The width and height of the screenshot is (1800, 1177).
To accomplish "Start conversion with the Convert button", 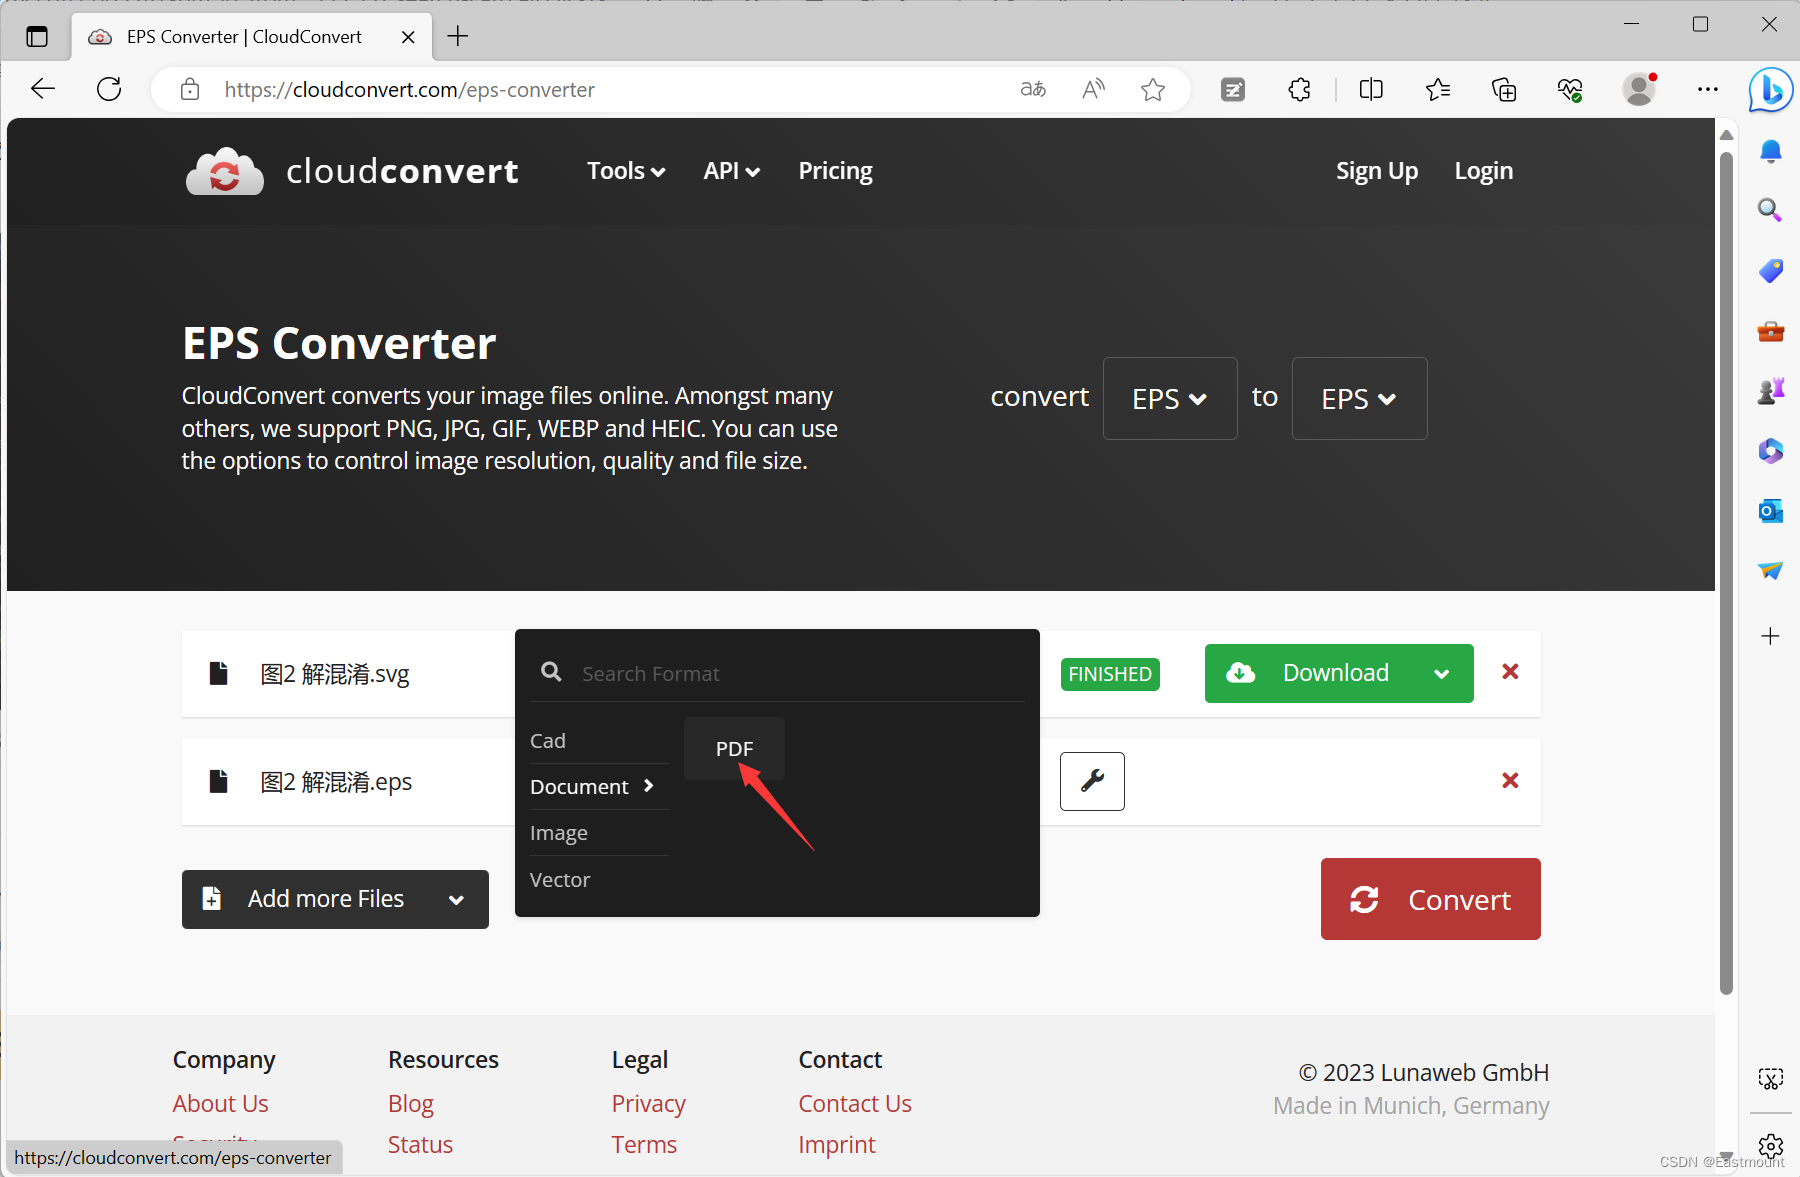I will tap(1430, 899).
